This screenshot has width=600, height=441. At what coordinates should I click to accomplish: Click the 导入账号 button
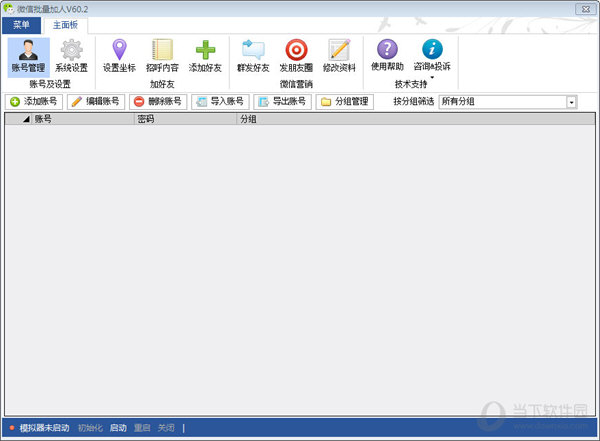click(x=220, y=102)
